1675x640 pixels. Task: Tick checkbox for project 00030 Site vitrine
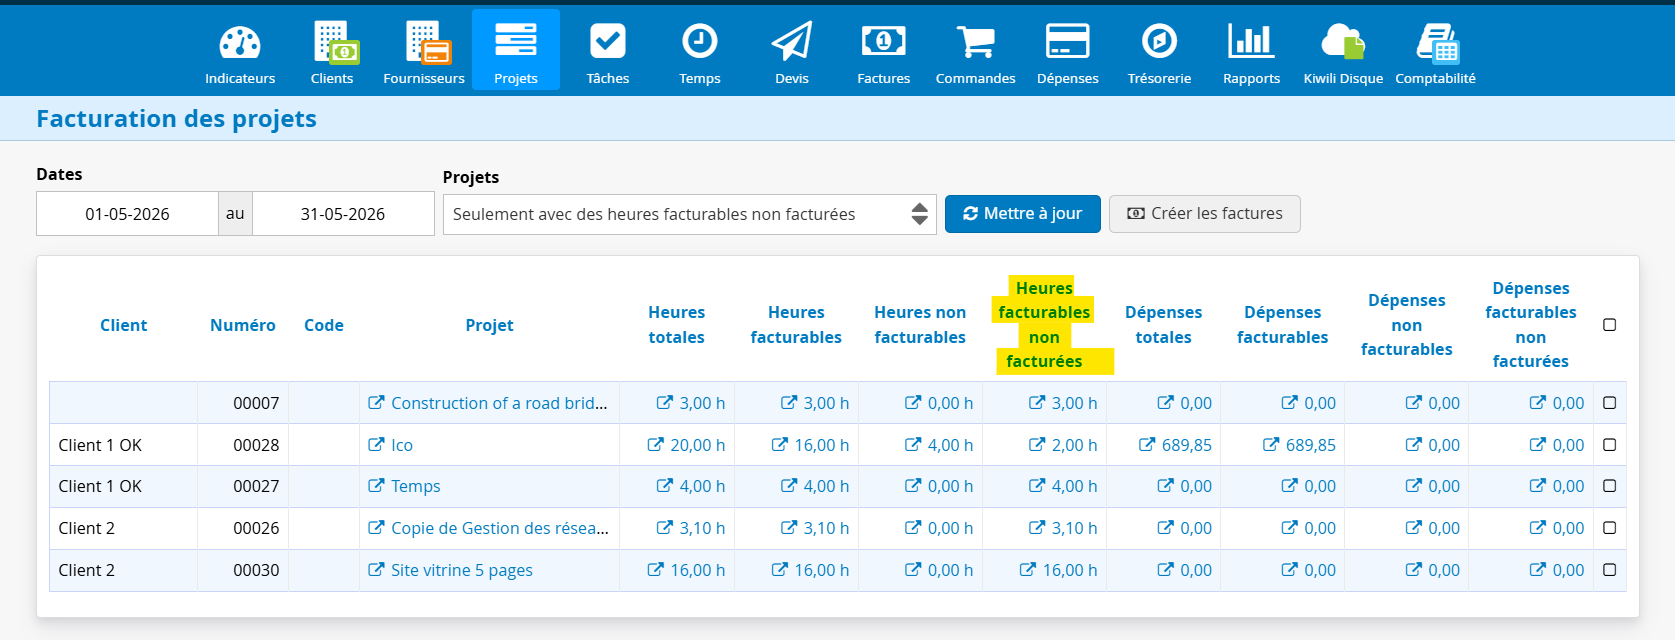pos(1609,570)
